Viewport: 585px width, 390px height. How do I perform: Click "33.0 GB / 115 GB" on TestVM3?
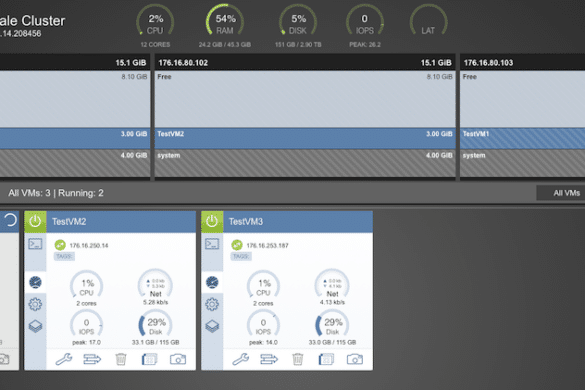tap(332, 342)
